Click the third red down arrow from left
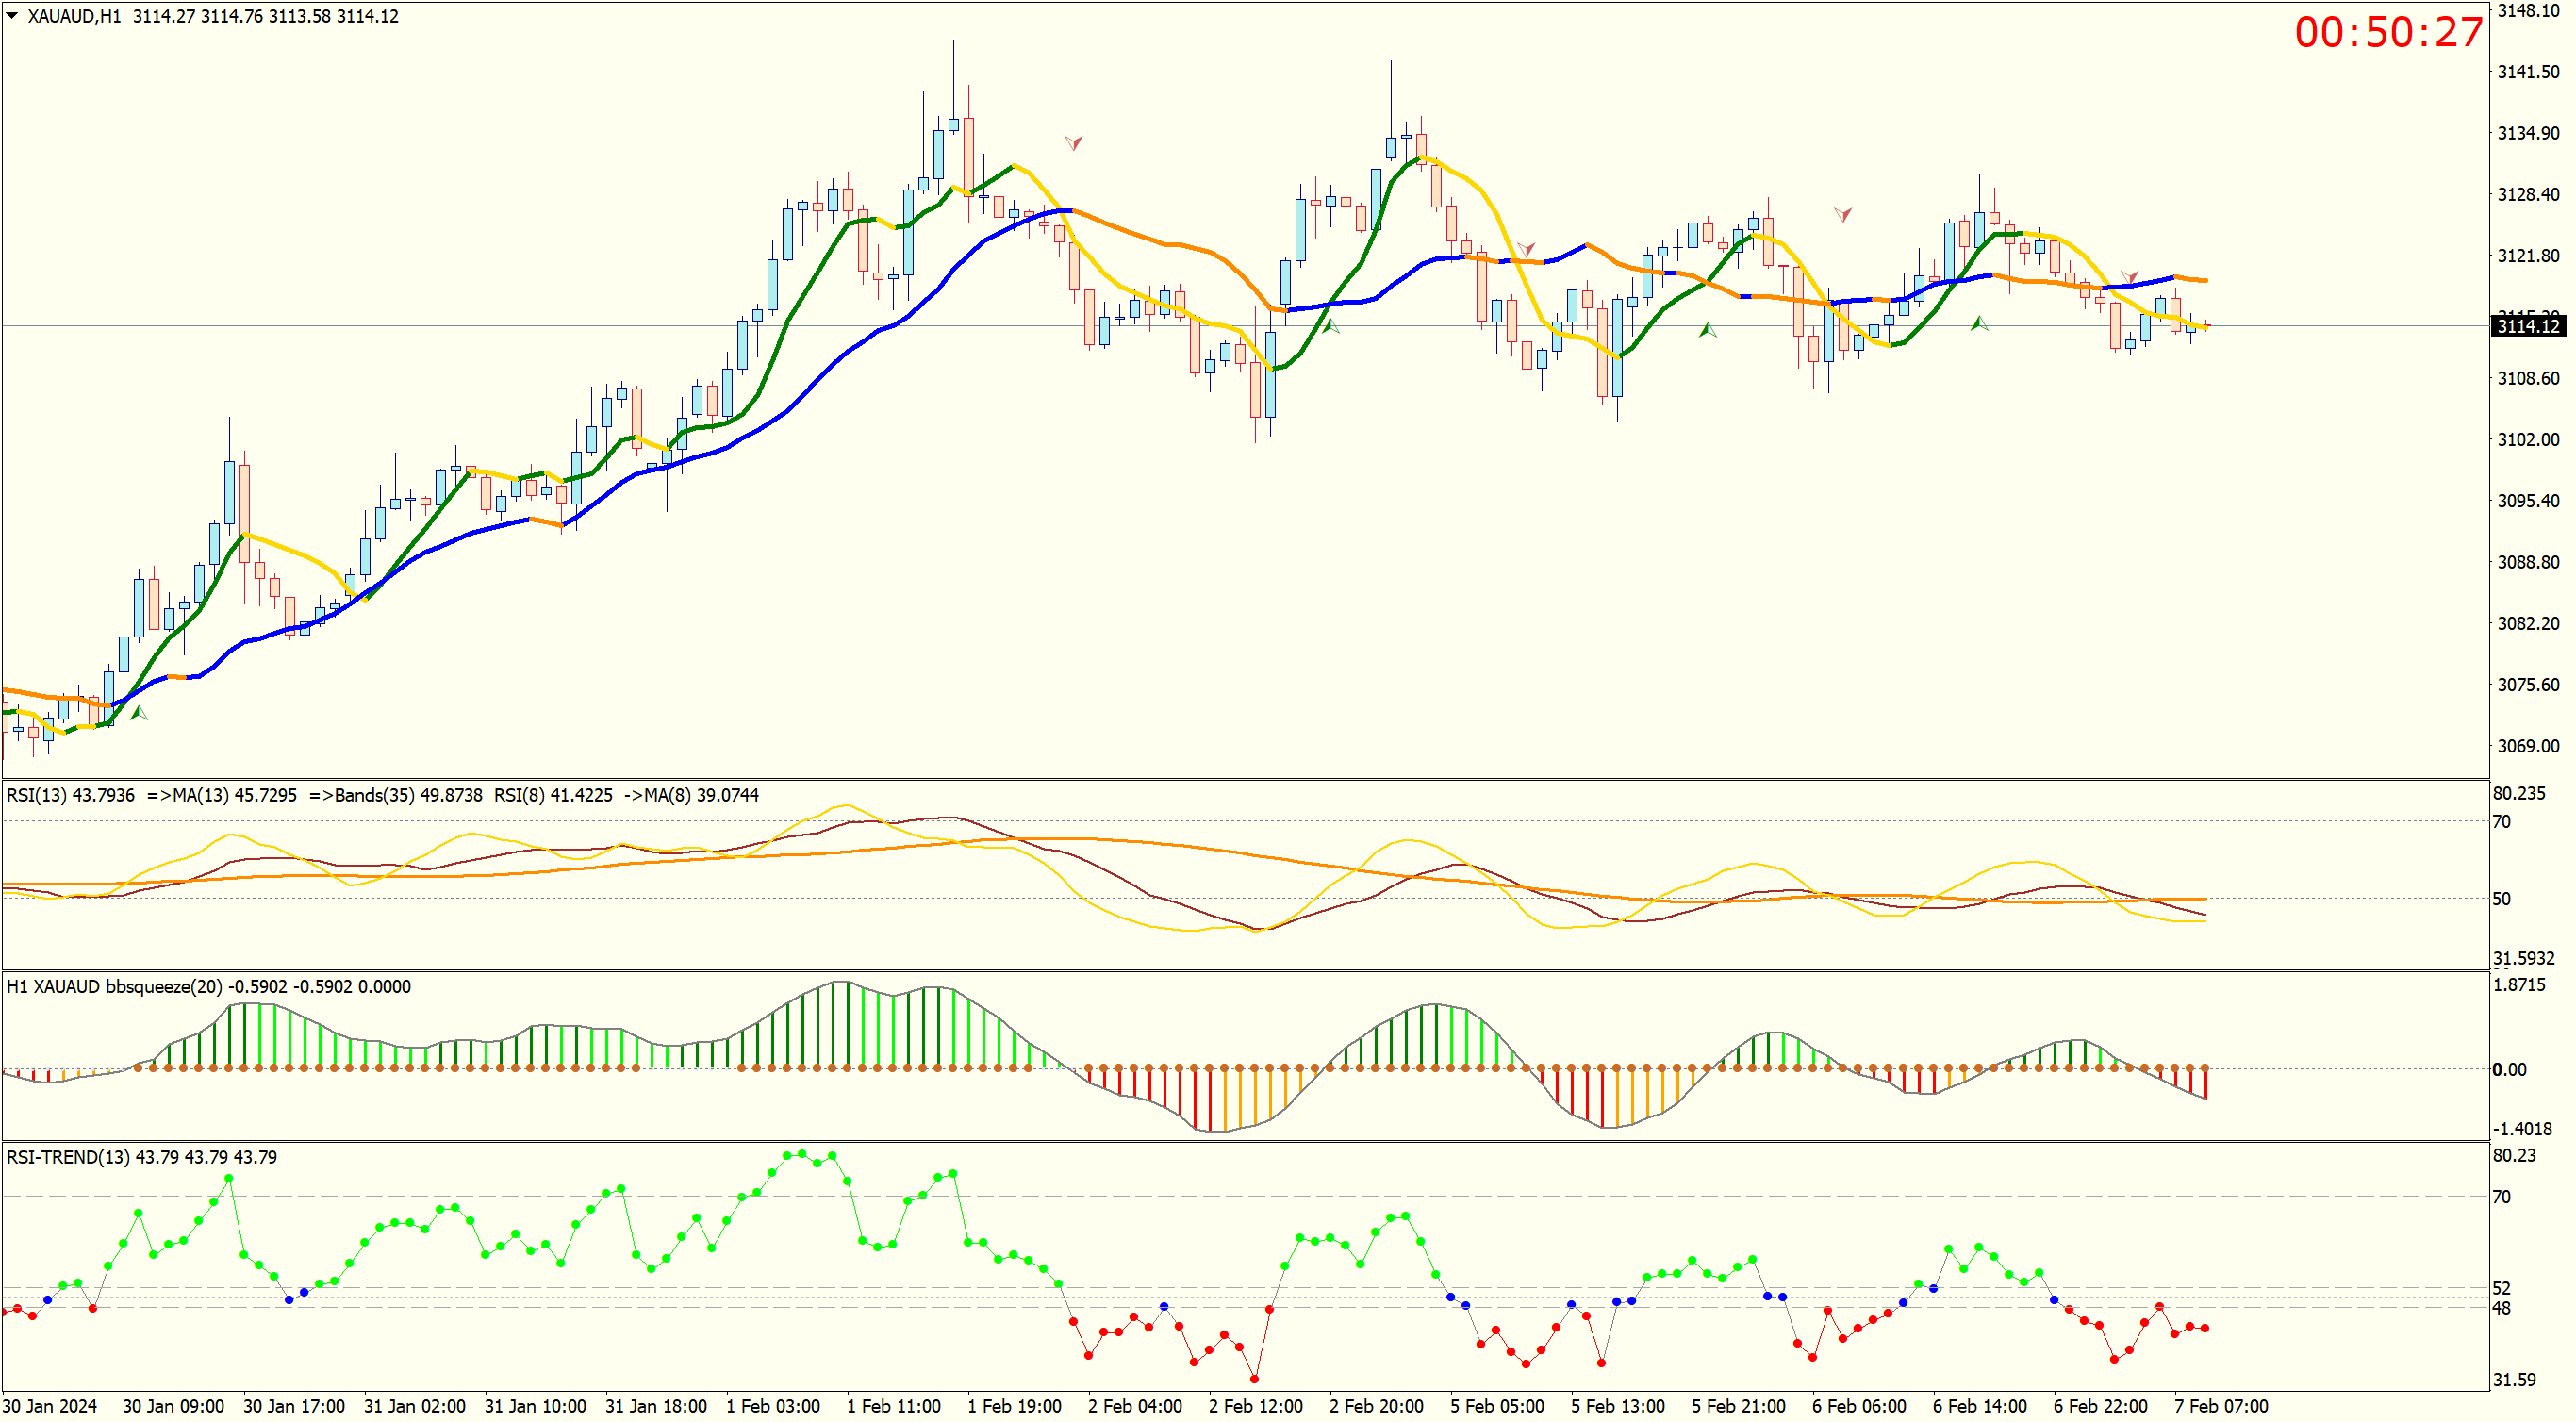 (1842, 214)
